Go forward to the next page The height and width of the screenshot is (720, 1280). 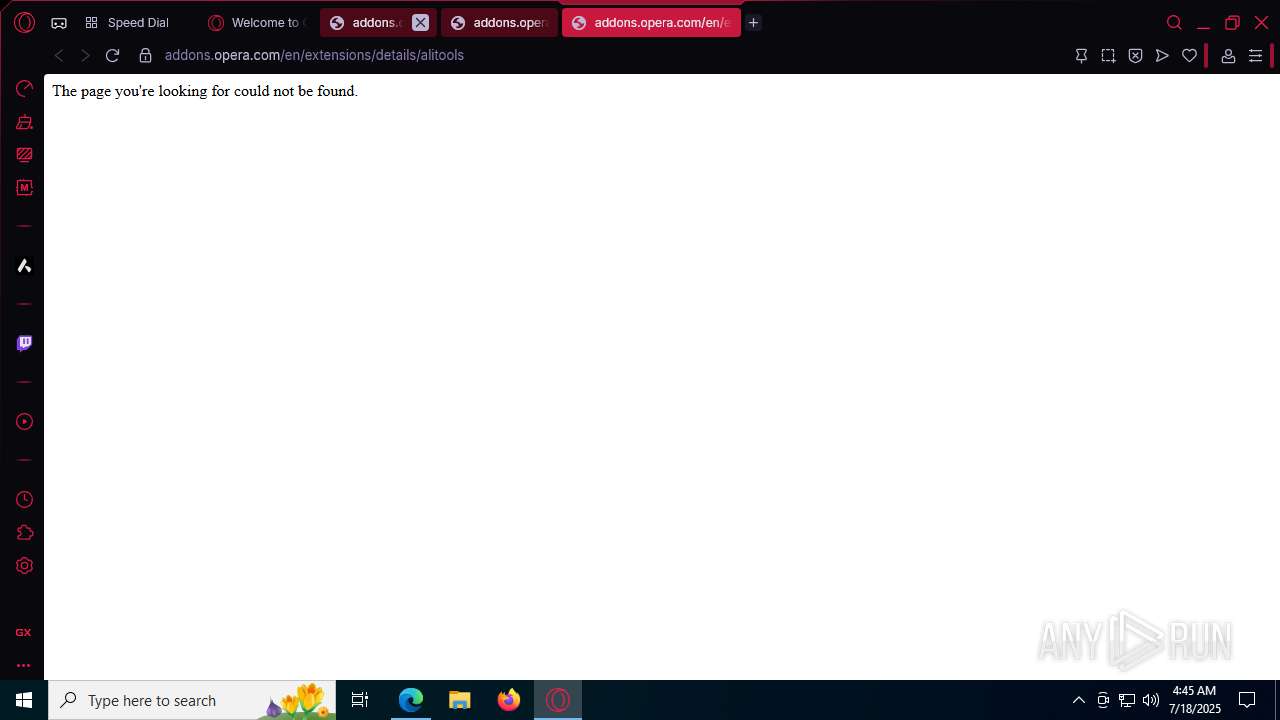coord(85,56)
